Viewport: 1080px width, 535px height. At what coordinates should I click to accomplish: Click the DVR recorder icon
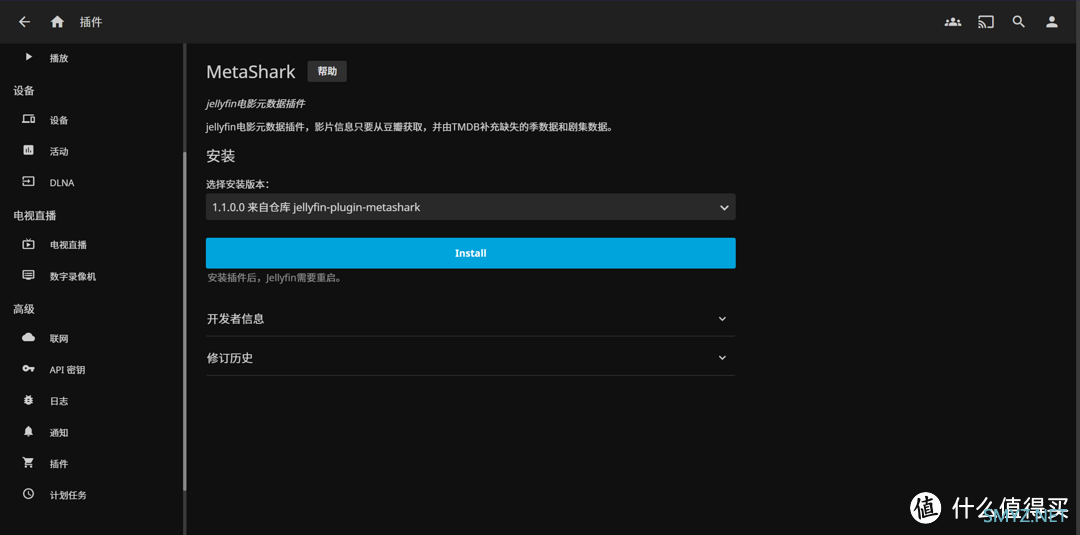[28, 275]
